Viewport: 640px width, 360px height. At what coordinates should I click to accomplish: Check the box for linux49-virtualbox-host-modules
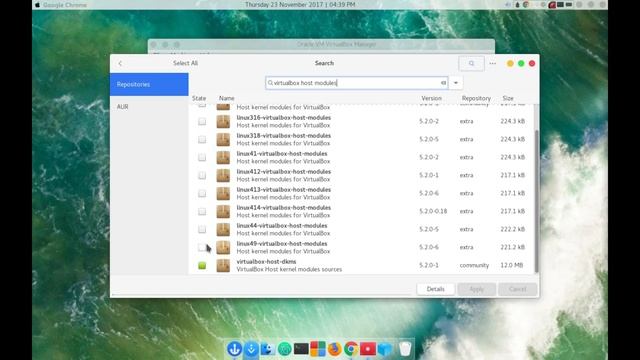202,247
